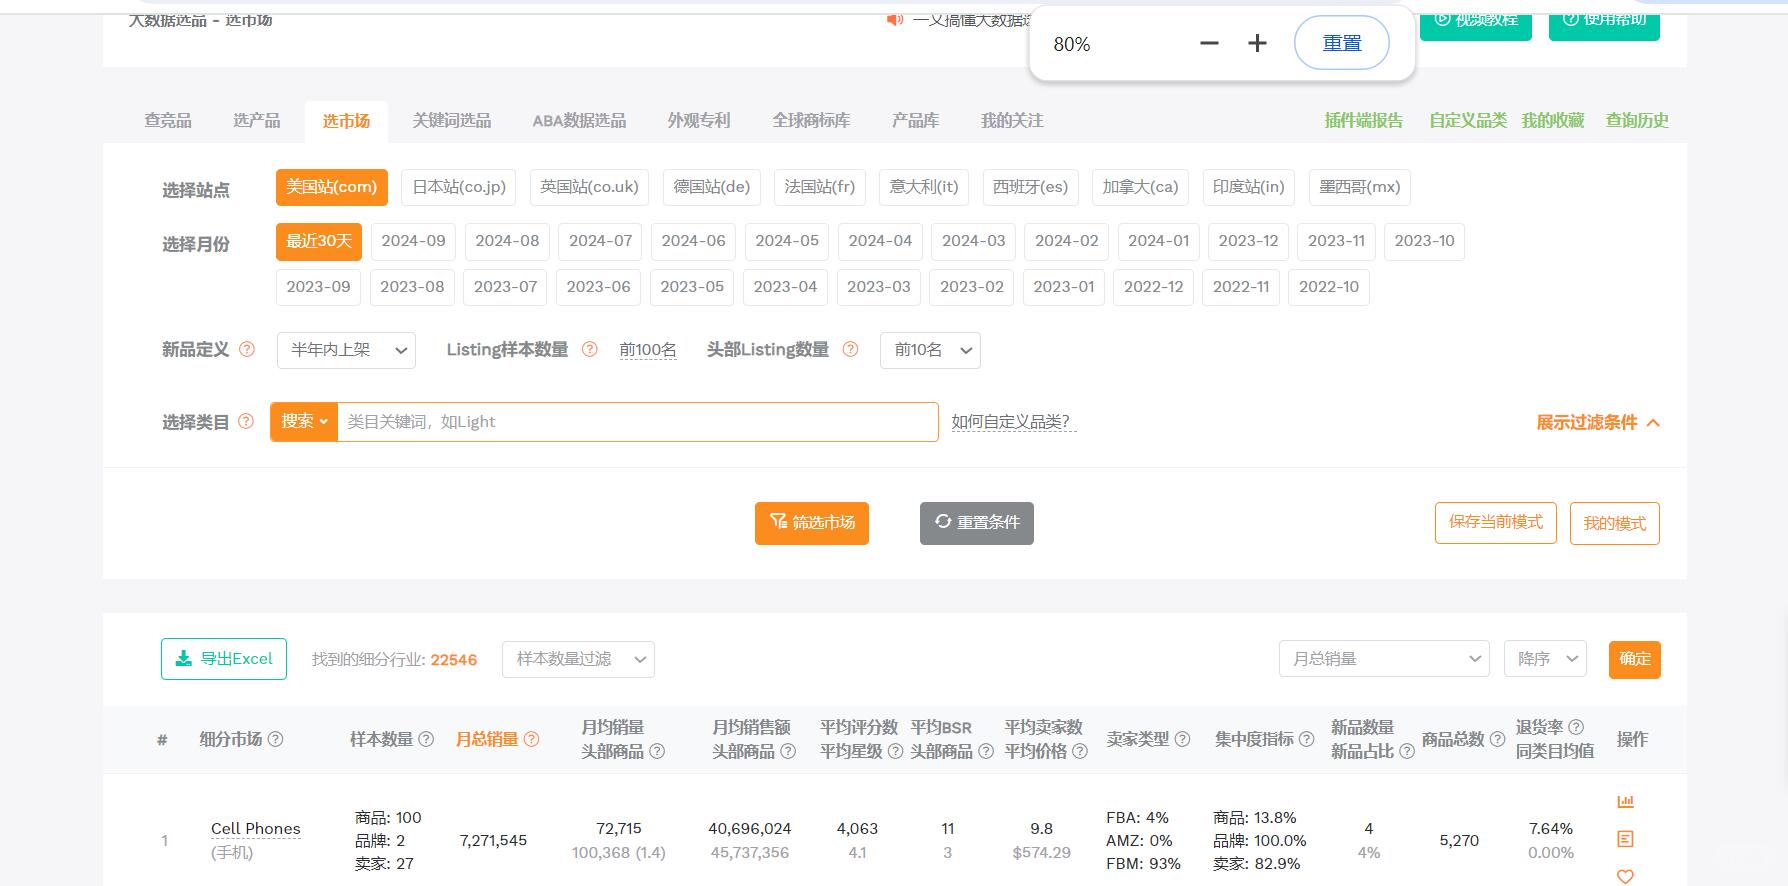Click the zoom out minus icon

1209,43
